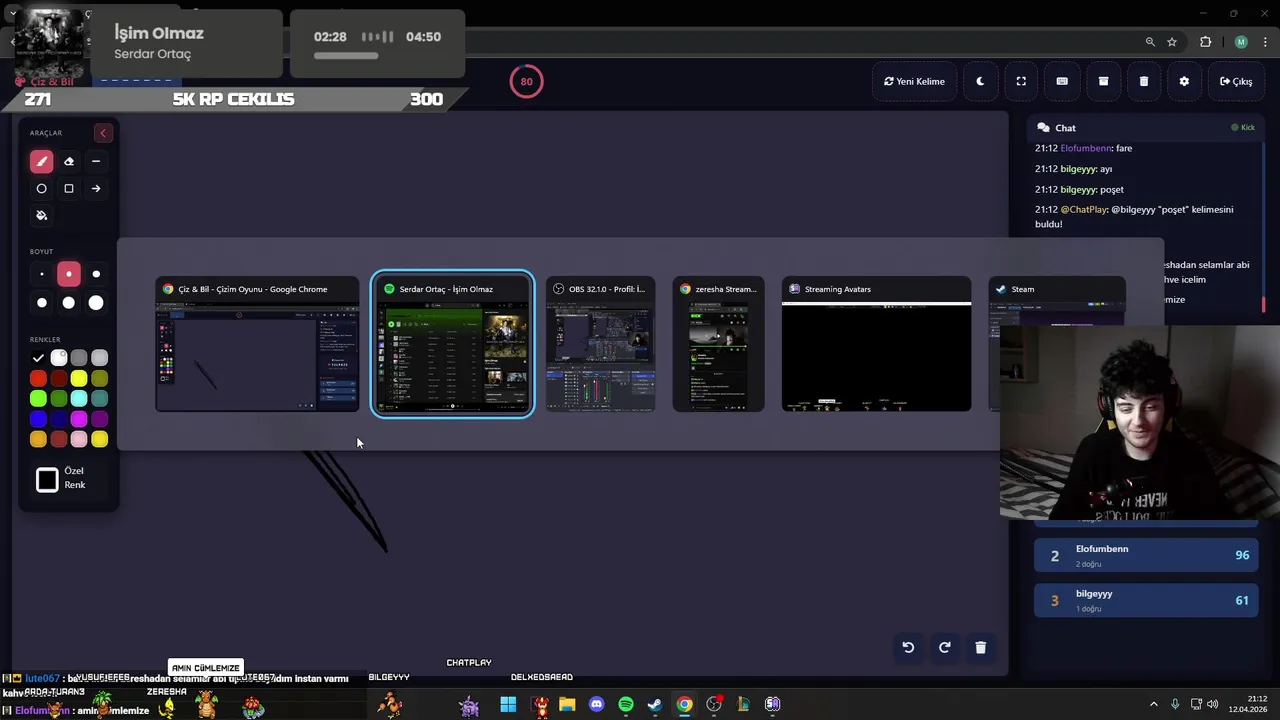1280x720 pixels.
Task: Click the Elofumbenn score row
Action: [1146, 555]
